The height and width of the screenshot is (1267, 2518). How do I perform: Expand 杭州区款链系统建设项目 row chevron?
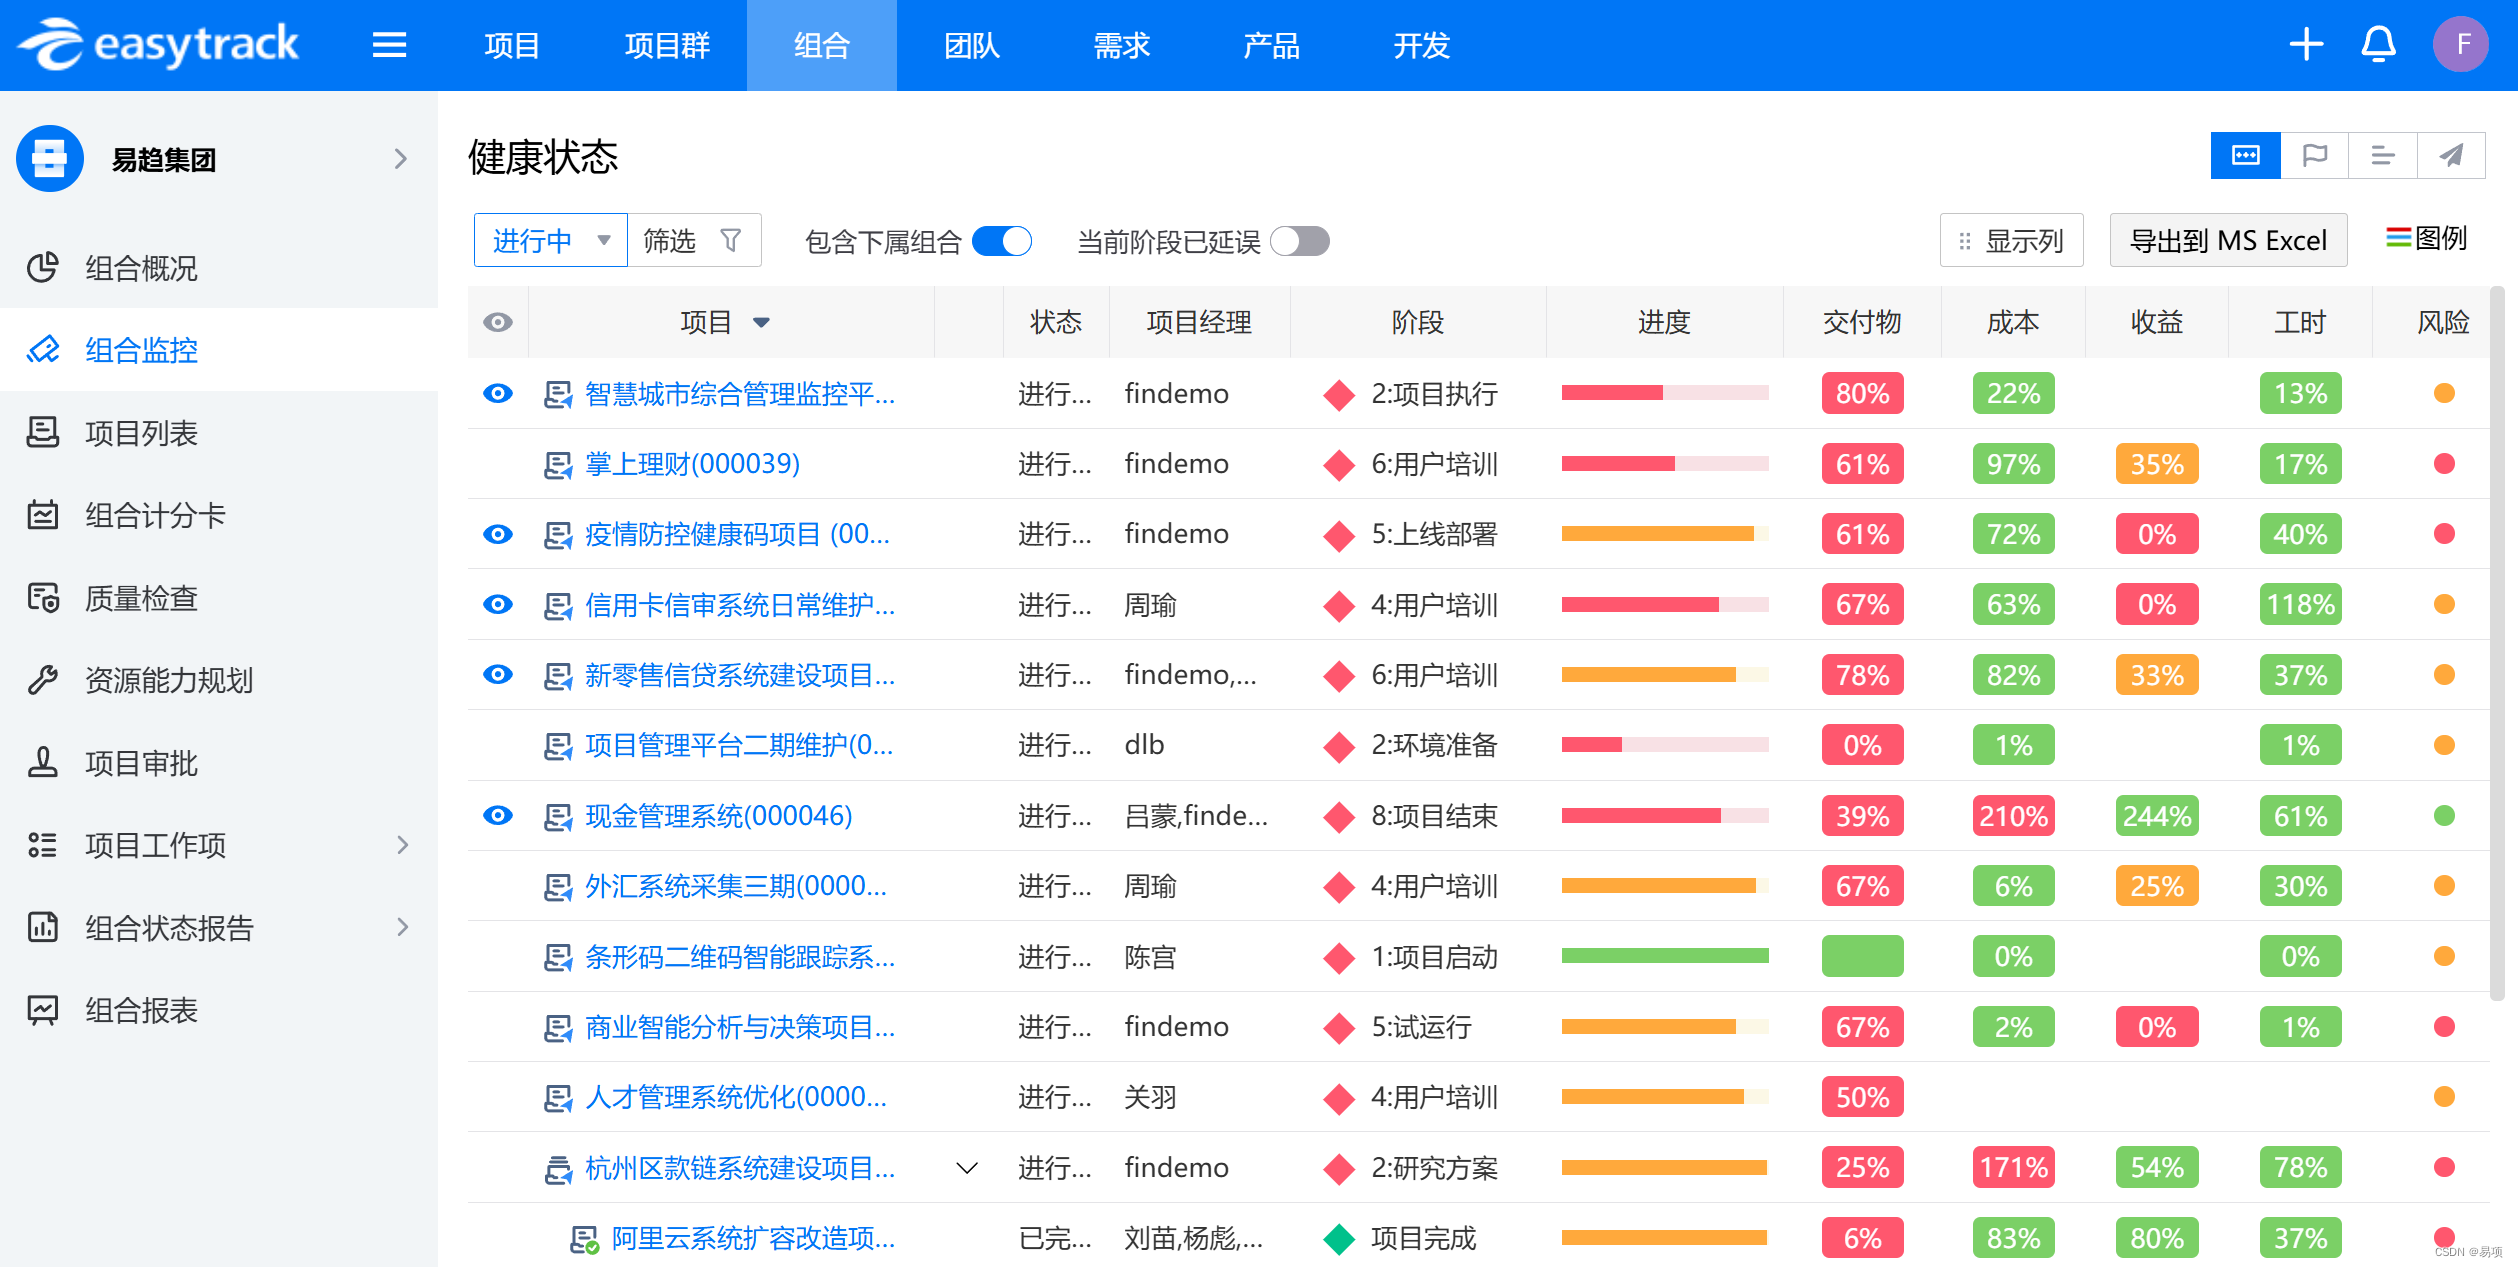tap(967, 1168)
